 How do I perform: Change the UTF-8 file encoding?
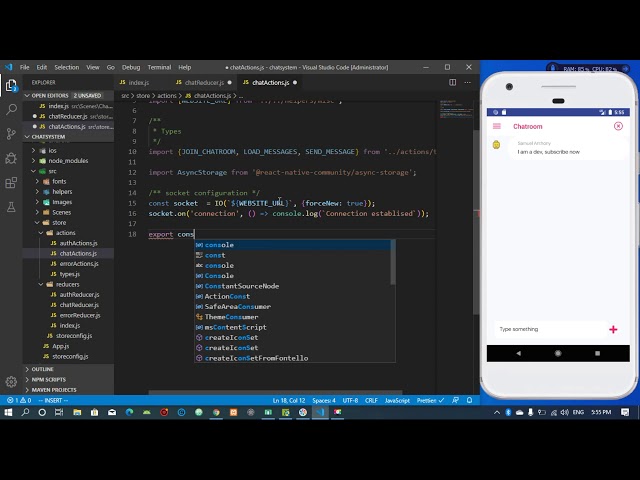coord(350,400)
